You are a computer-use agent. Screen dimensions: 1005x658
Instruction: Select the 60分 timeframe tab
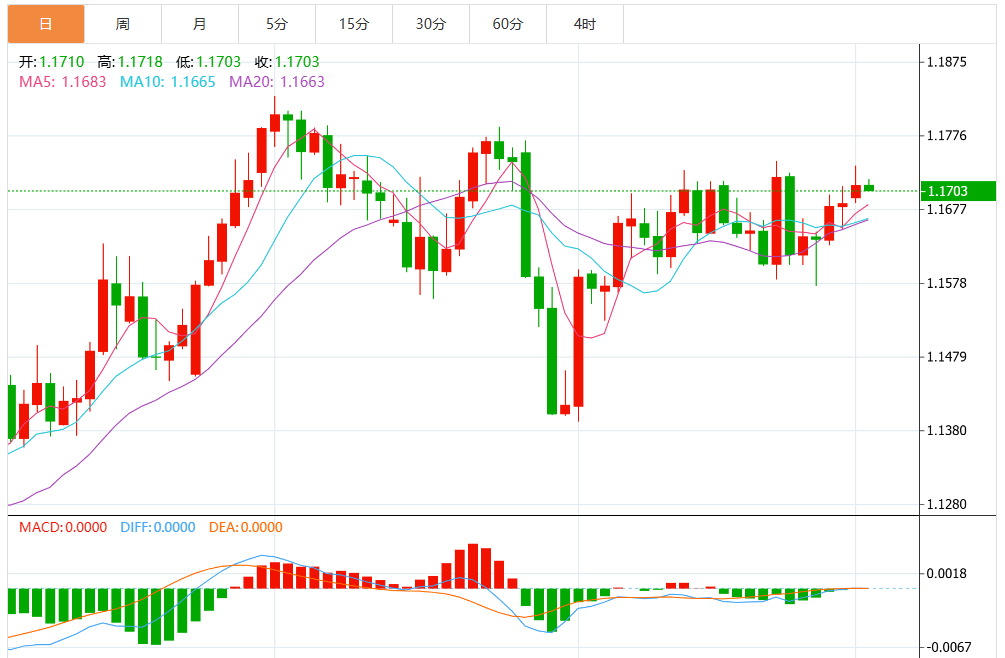click(x=508, y=24)
